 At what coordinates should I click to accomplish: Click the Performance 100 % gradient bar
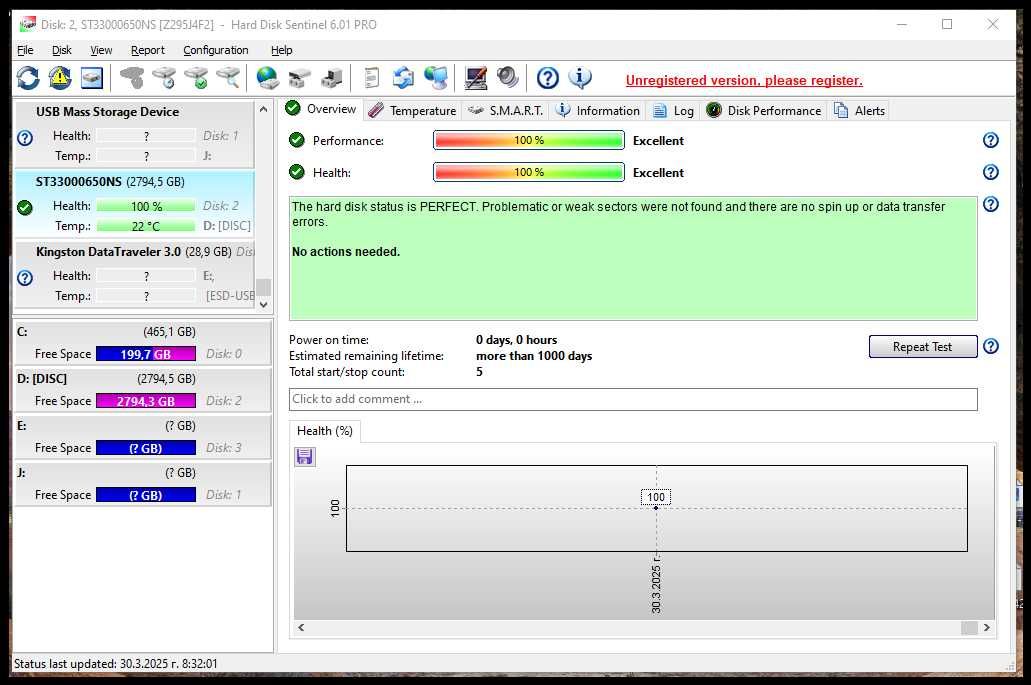tap(529, 140)
